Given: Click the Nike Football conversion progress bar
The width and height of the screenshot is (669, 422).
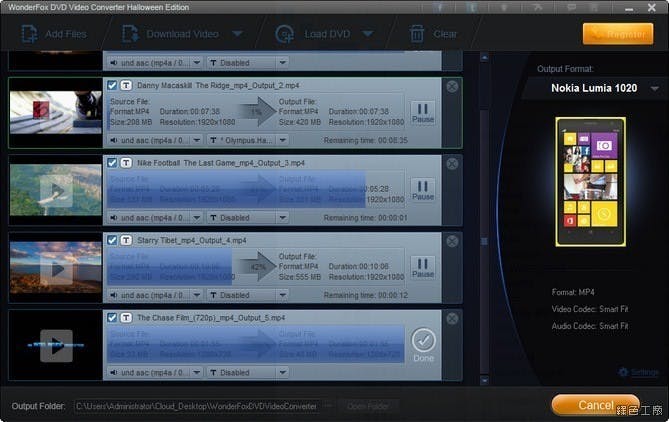Looking at the screenshot, I should 255,189.
